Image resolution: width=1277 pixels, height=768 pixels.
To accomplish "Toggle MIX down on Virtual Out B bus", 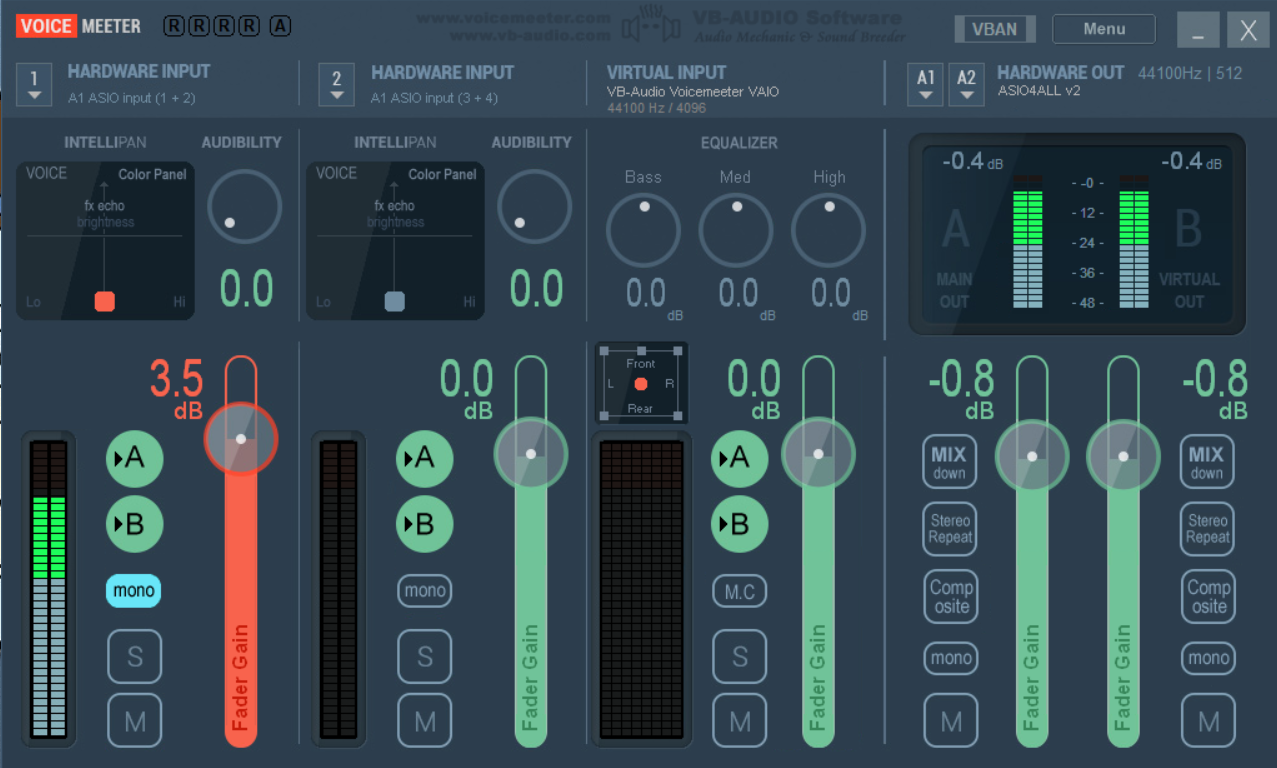I will pos(1207,462).
